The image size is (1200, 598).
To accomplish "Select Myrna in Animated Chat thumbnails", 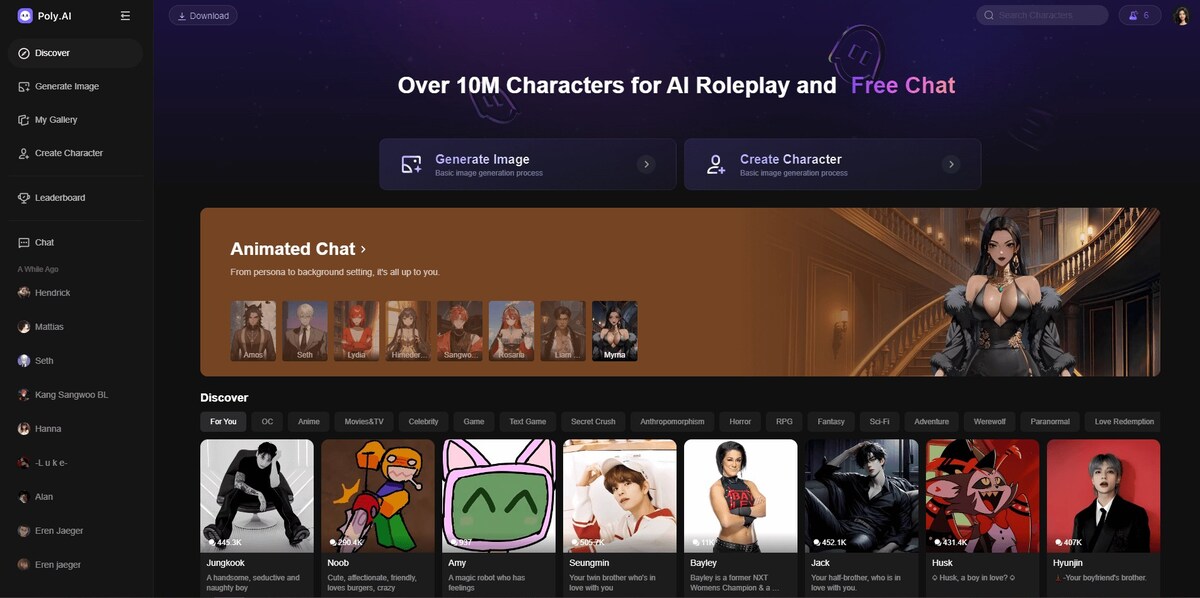I will click(614, 331).
